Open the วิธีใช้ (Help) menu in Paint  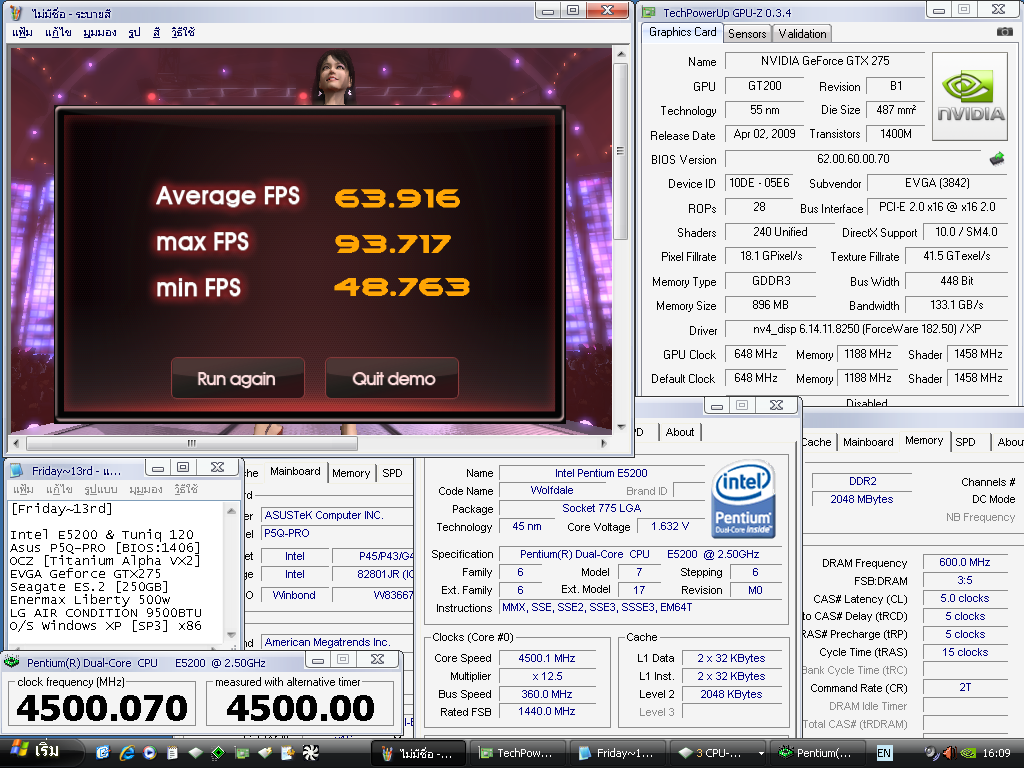pyautogui.click(x=184, y=32)
